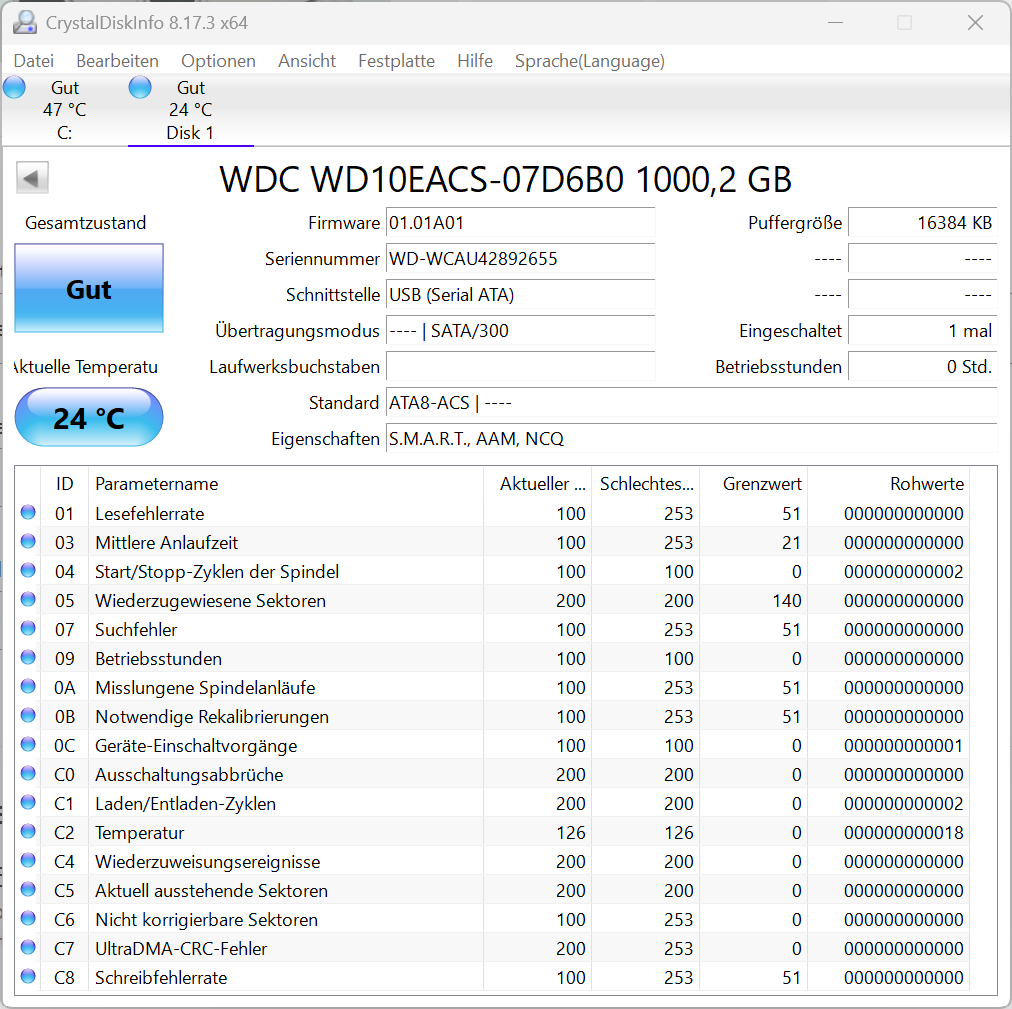Click the Schnittstelle field USB (Serial ATA)
The width and height of the screenshot is (1012, 1009).
520,295
